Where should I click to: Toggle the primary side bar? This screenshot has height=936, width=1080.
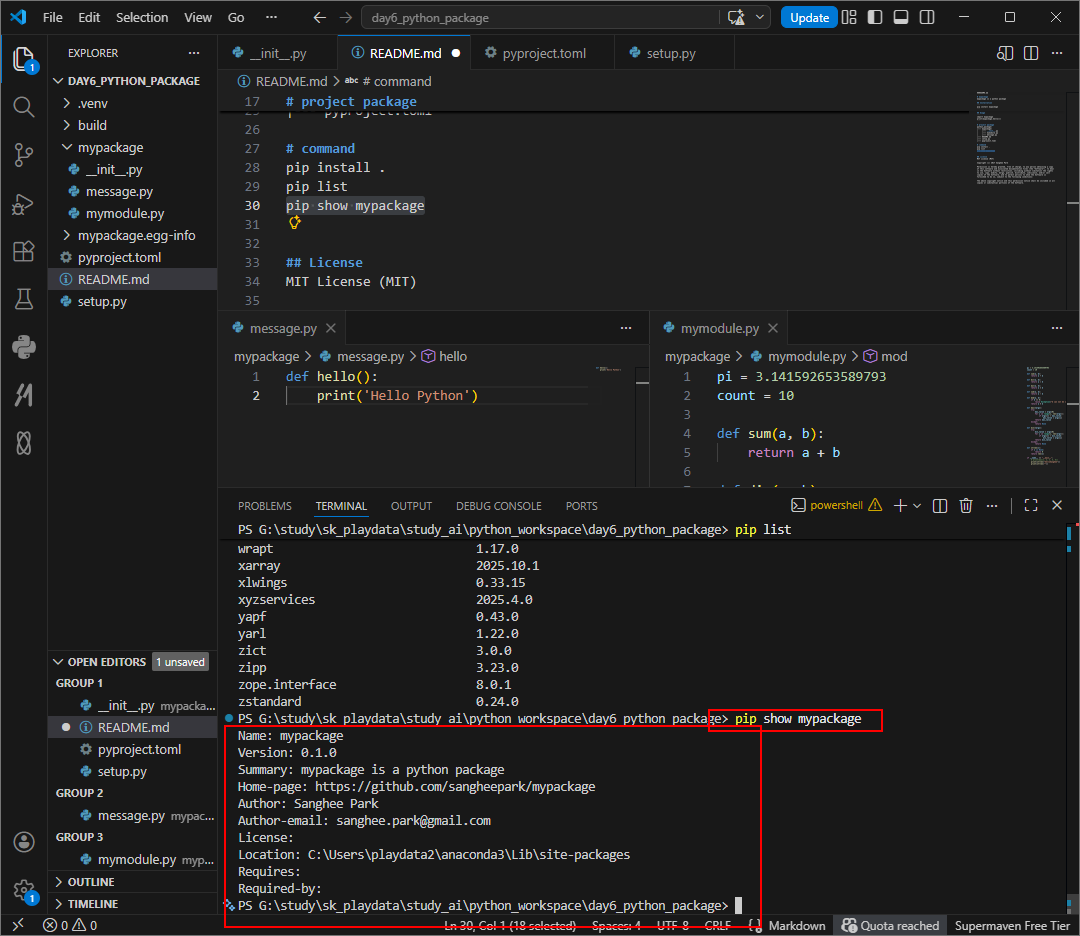coord(875,18)
